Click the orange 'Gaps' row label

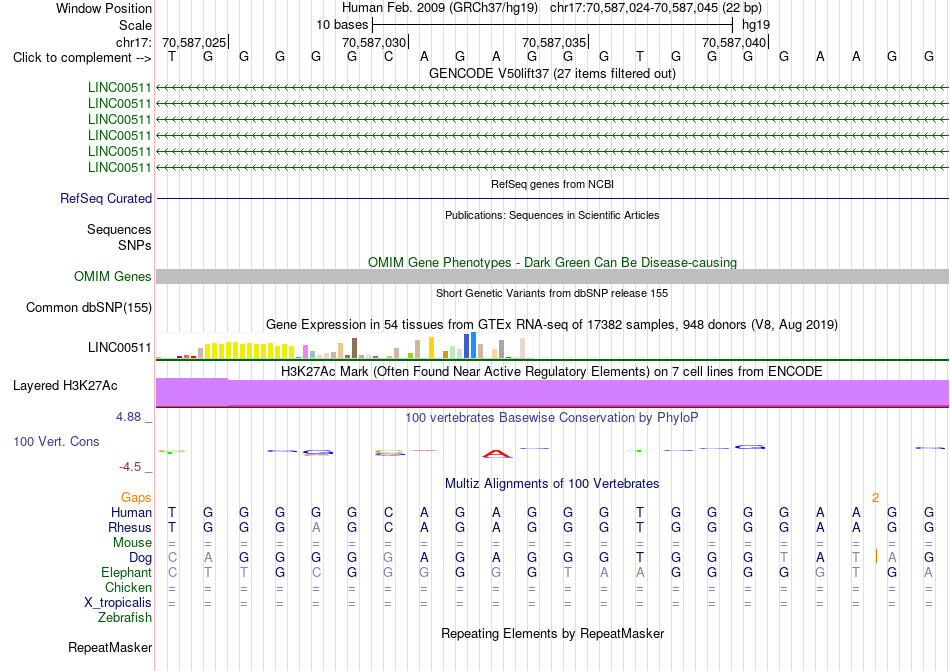pos(136,497)
